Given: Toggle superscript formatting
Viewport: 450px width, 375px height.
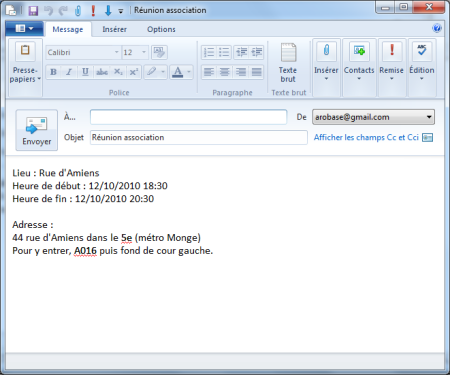Looking at the screenshot, I should 134,72.
